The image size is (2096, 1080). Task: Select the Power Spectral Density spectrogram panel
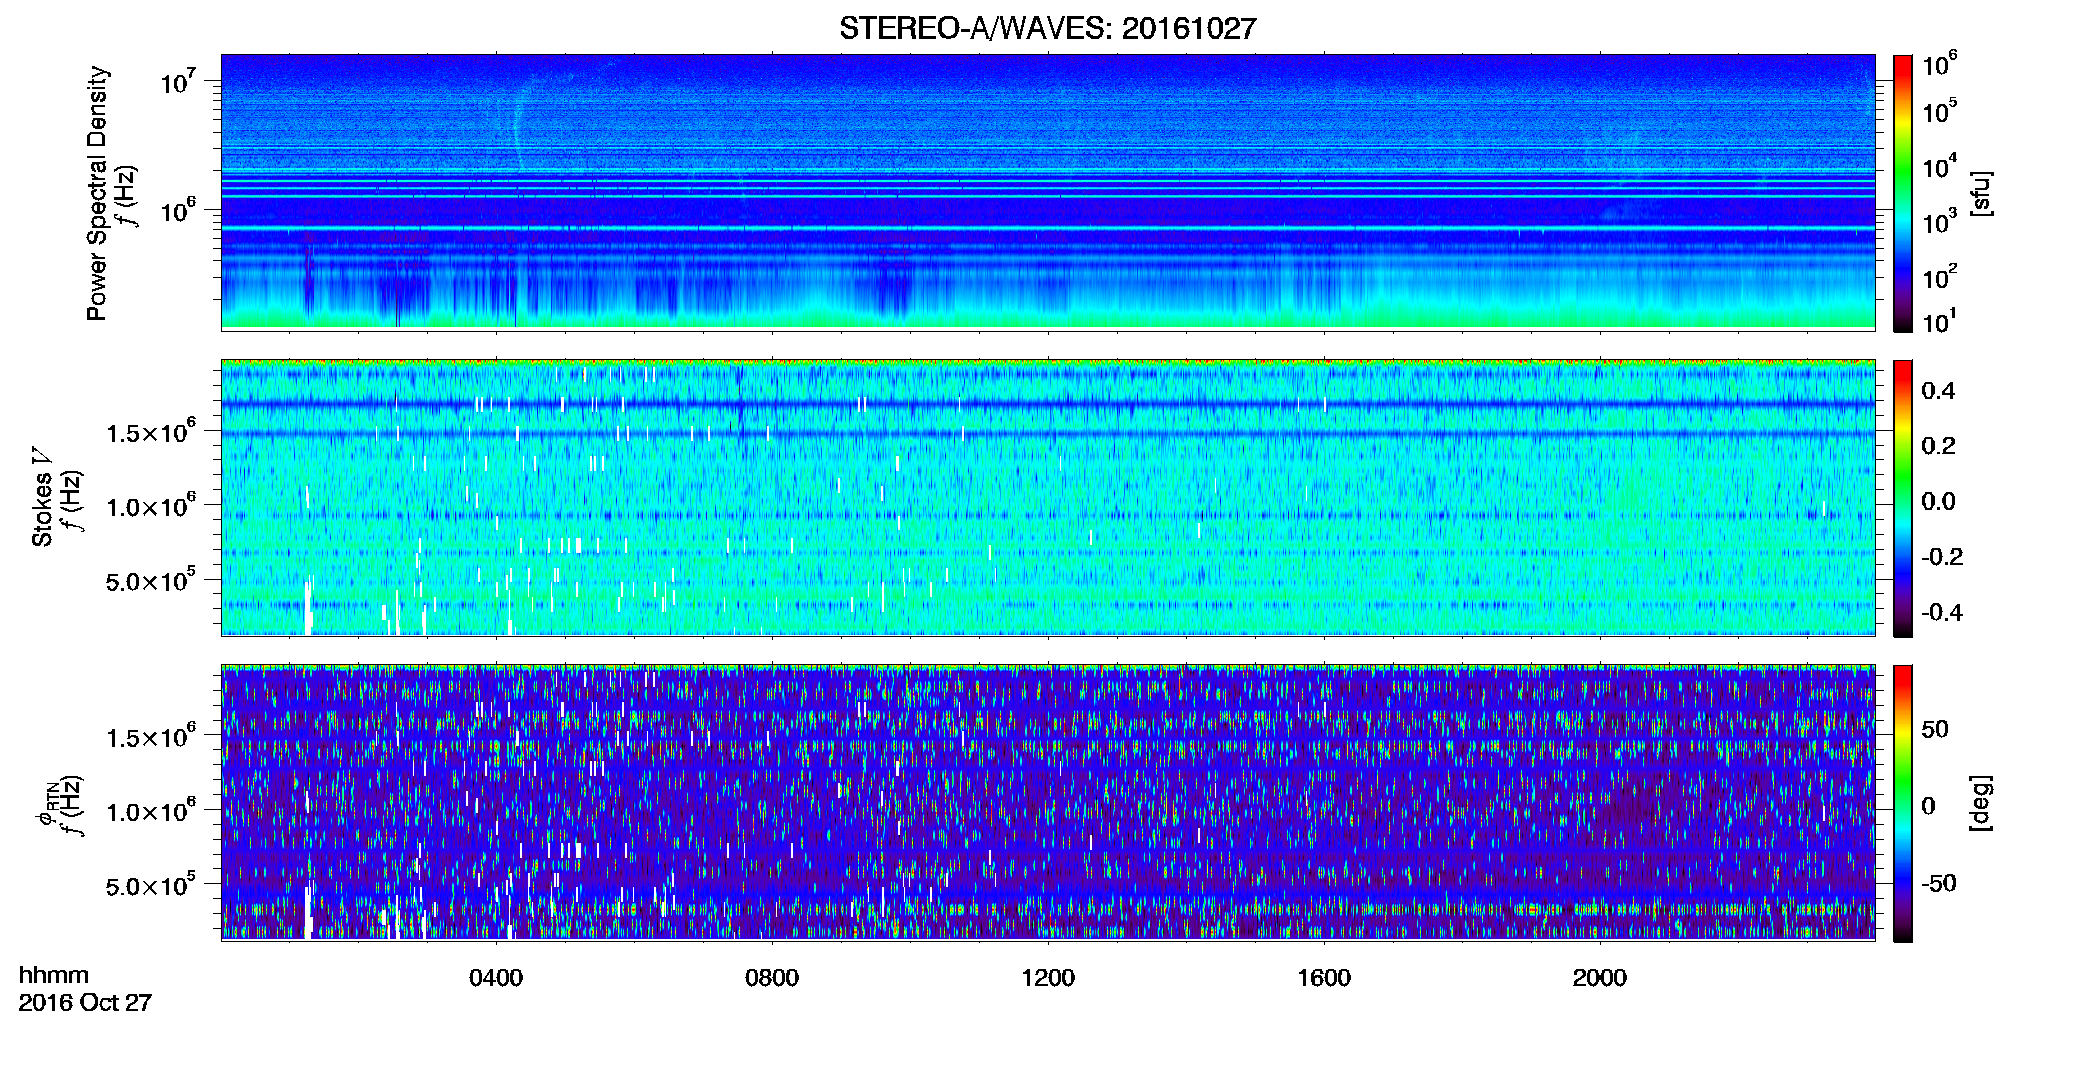[1048, 192]
